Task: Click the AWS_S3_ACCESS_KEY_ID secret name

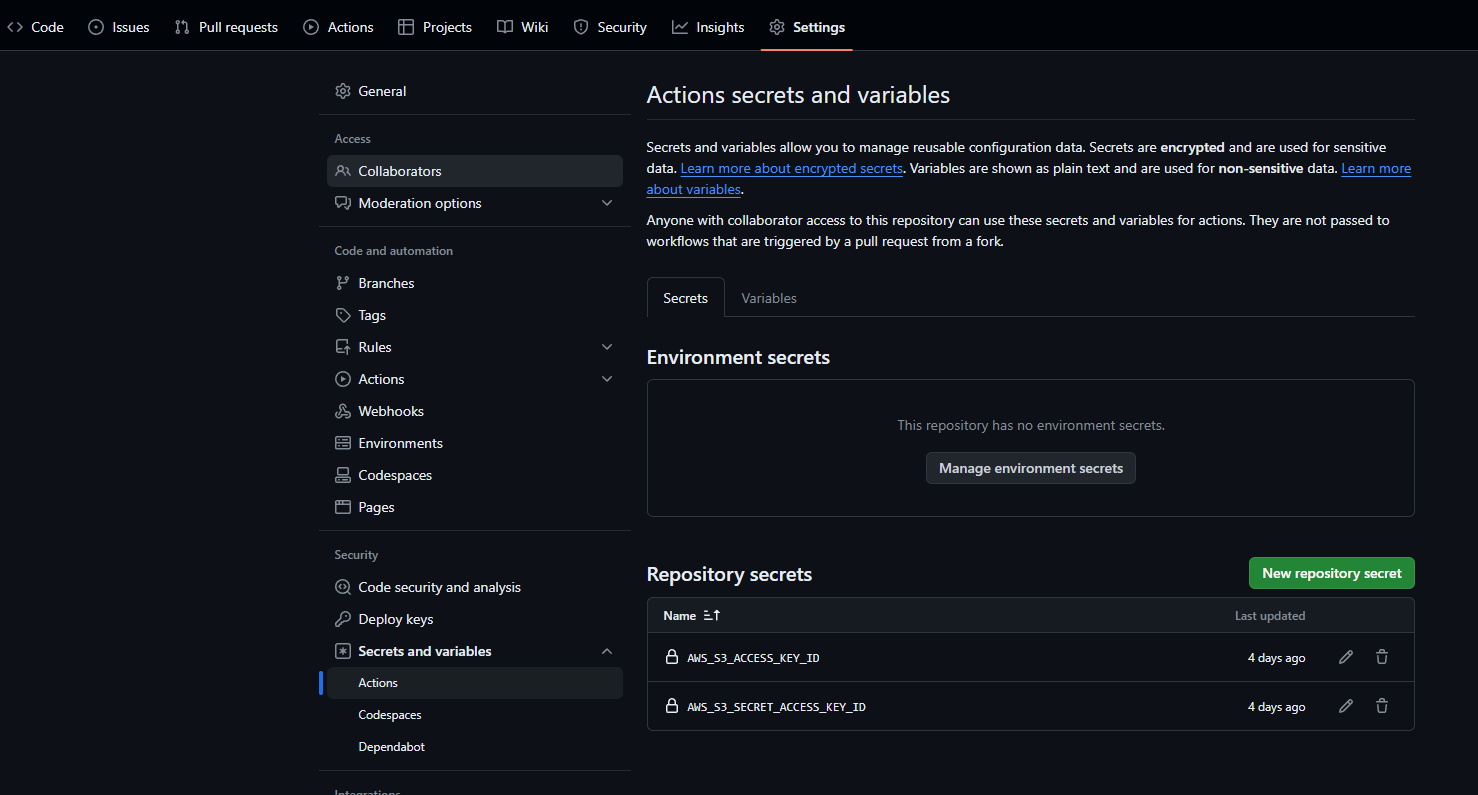Action: coord(753,658)
